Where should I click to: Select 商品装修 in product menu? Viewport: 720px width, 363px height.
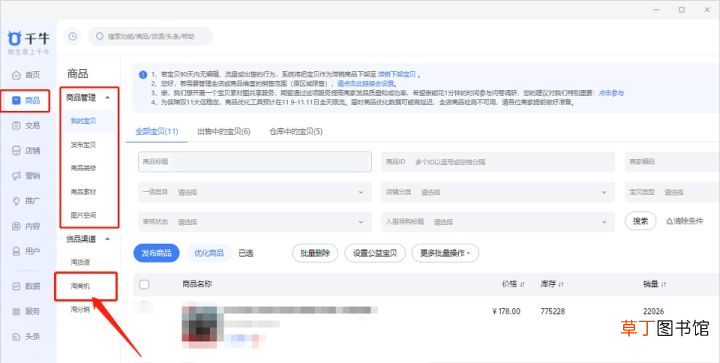(x=84, y=168)
